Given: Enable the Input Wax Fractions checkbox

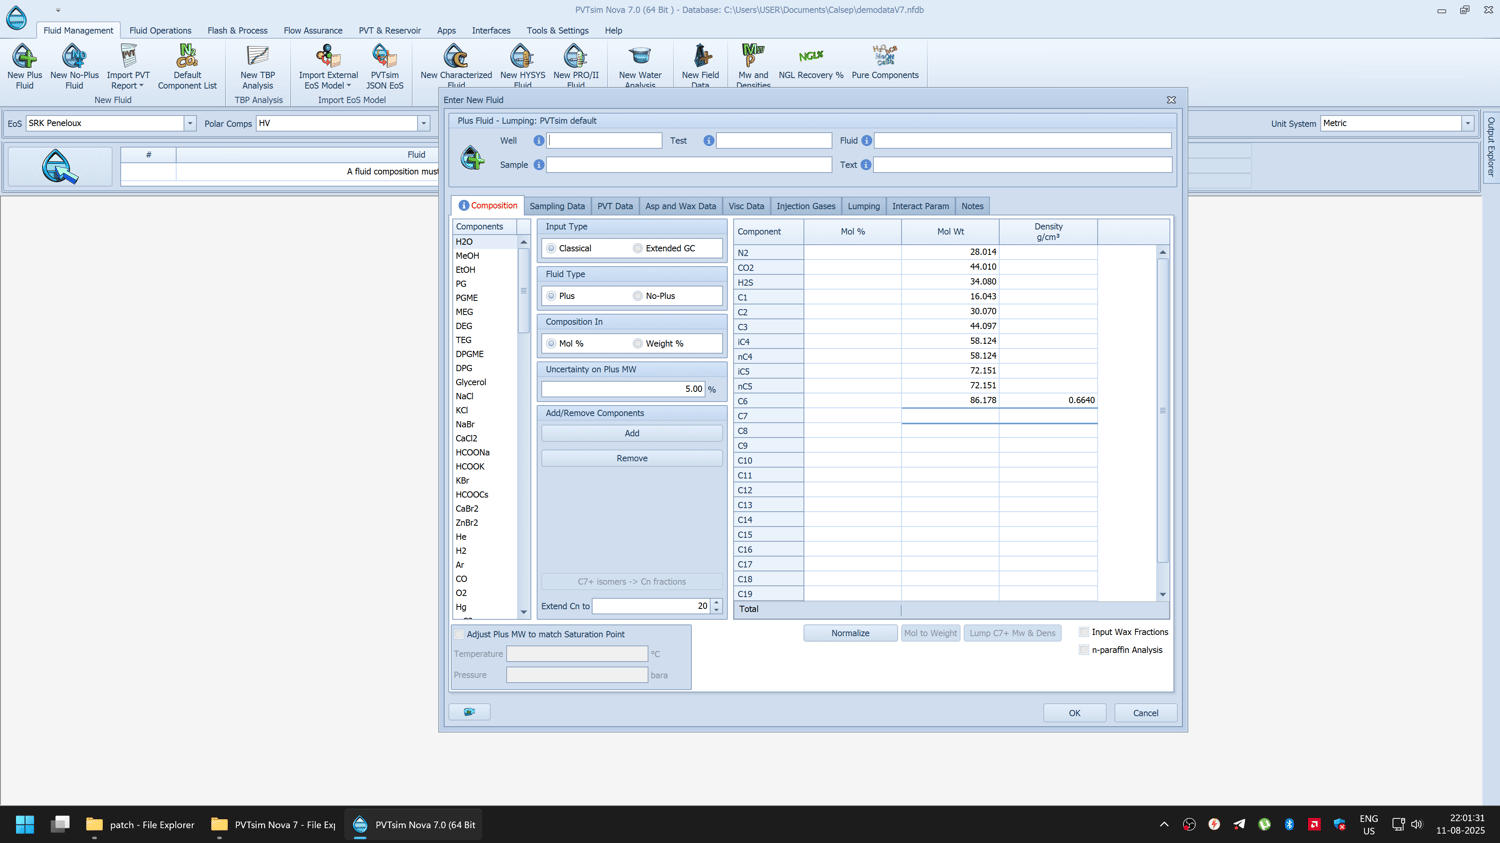Looking at the screenshot, I should tap(1084, 632).
